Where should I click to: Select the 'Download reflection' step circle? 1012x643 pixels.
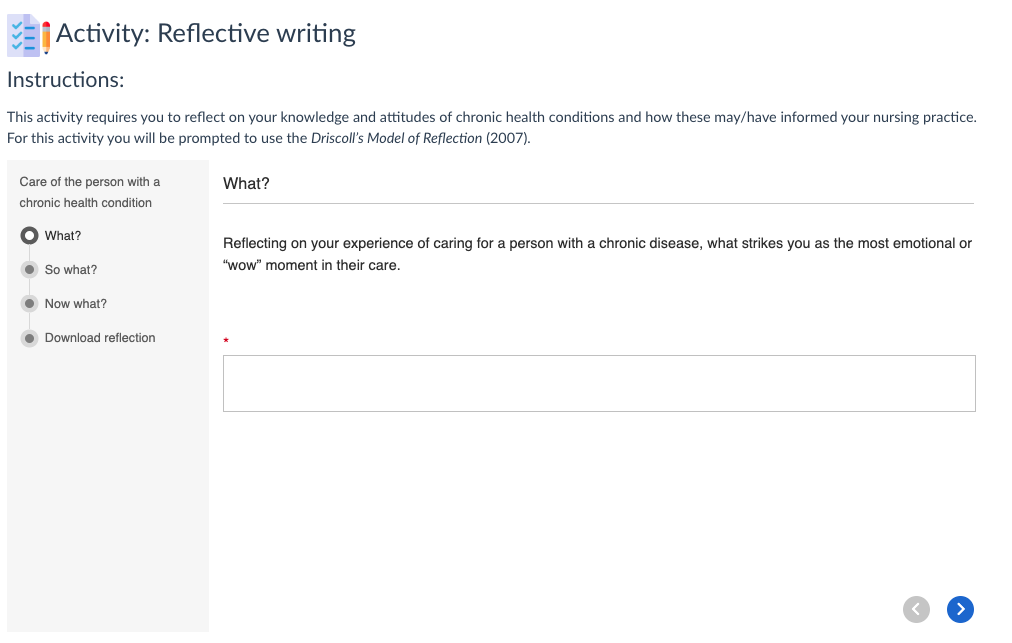pyautogui.click(x=29, y=338)
